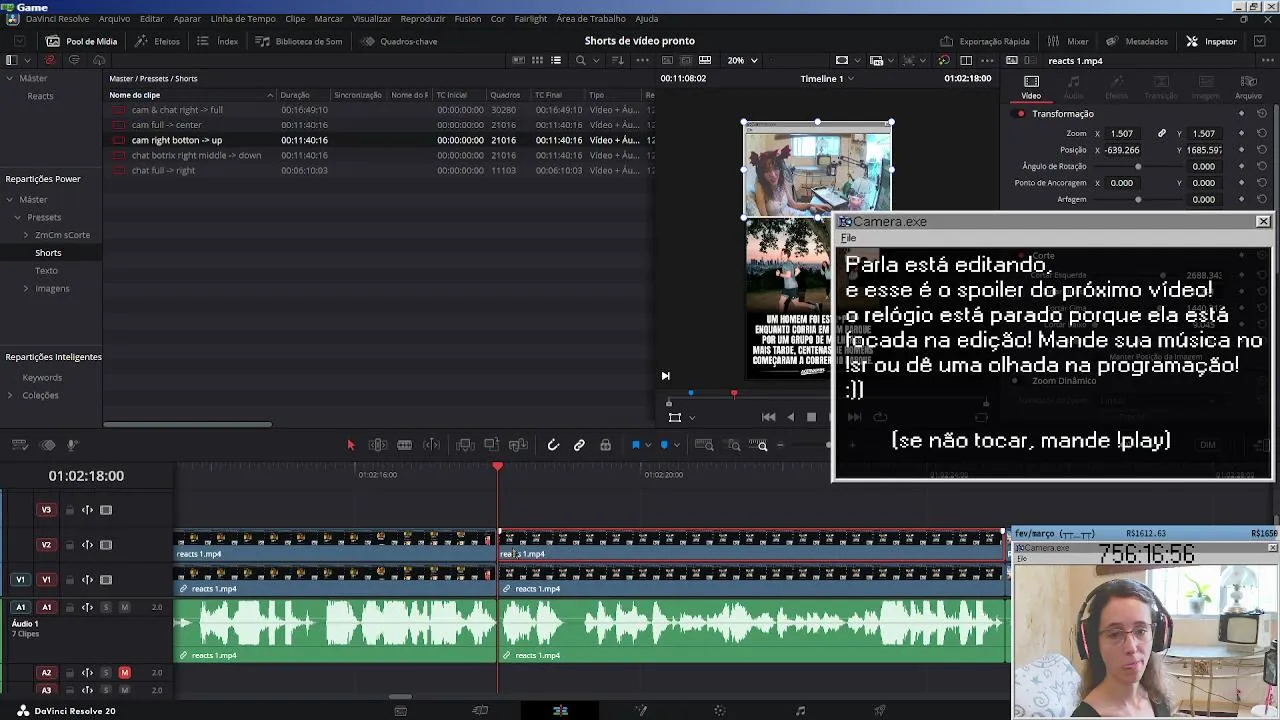The height and width of the screenshot is (720, 1280).
Task: Select the Texto bin
Action: click(46, 271)
